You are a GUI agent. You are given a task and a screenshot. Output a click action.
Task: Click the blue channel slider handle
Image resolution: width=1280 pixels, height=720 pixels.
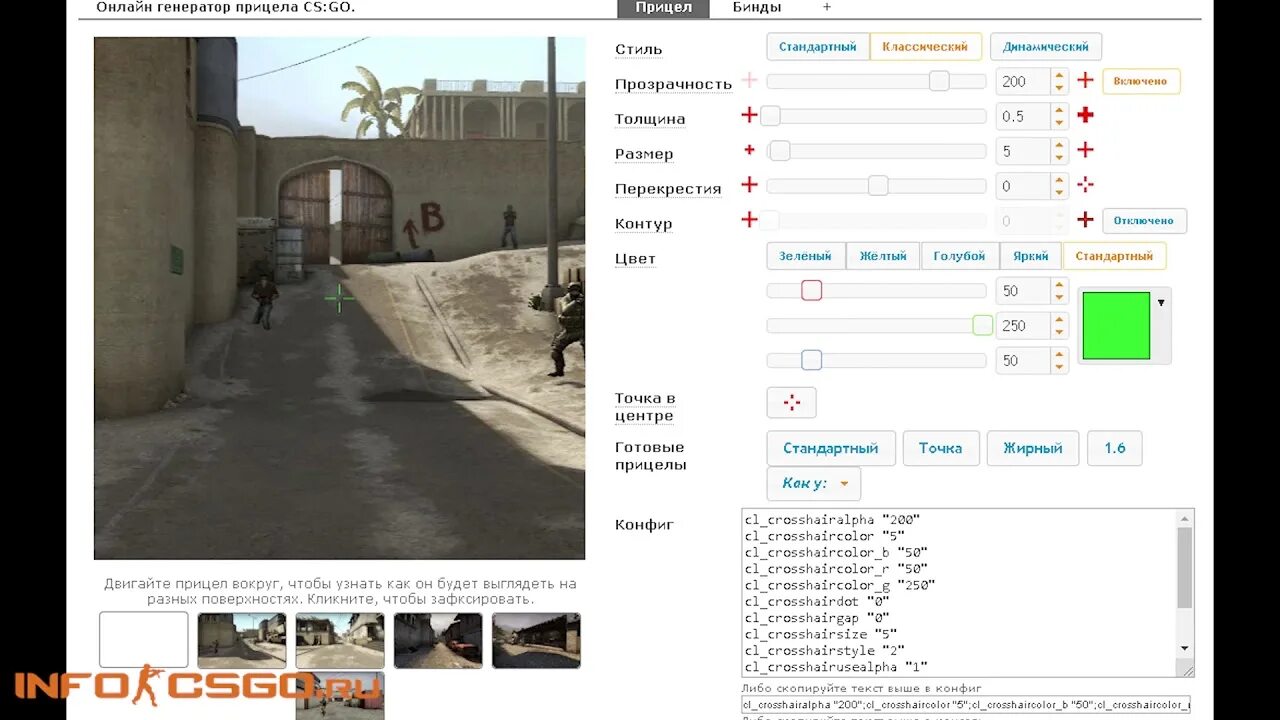click(x=812, y=360)
